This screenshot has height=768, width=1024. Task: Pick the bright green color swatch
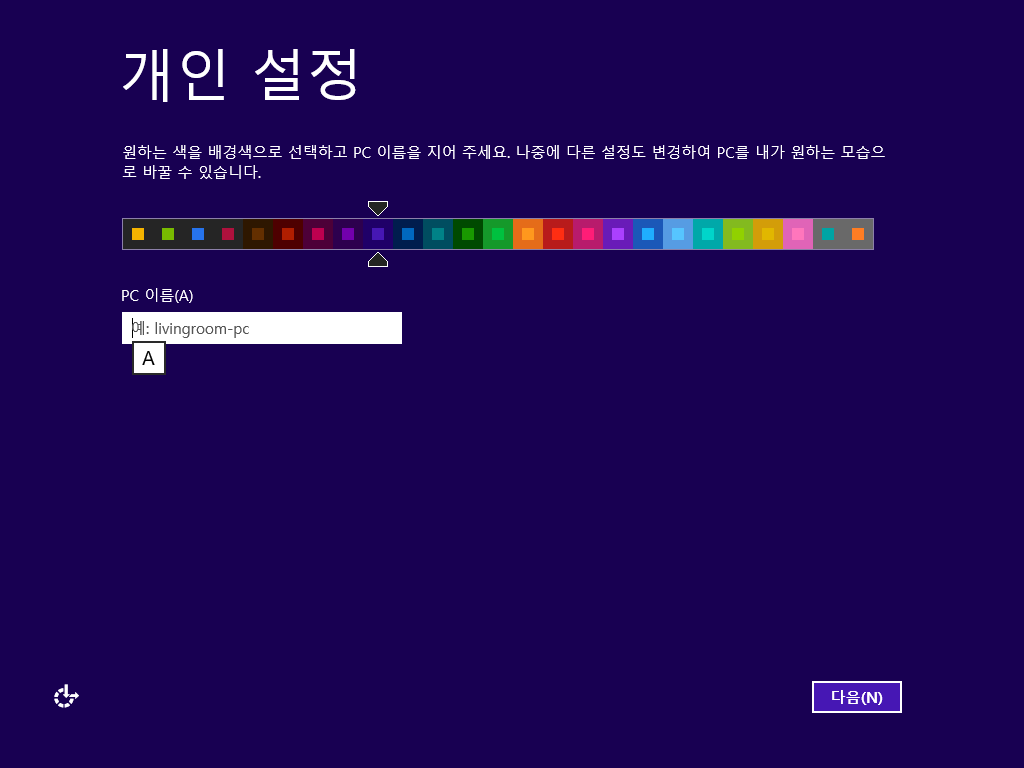click(498, 234)
